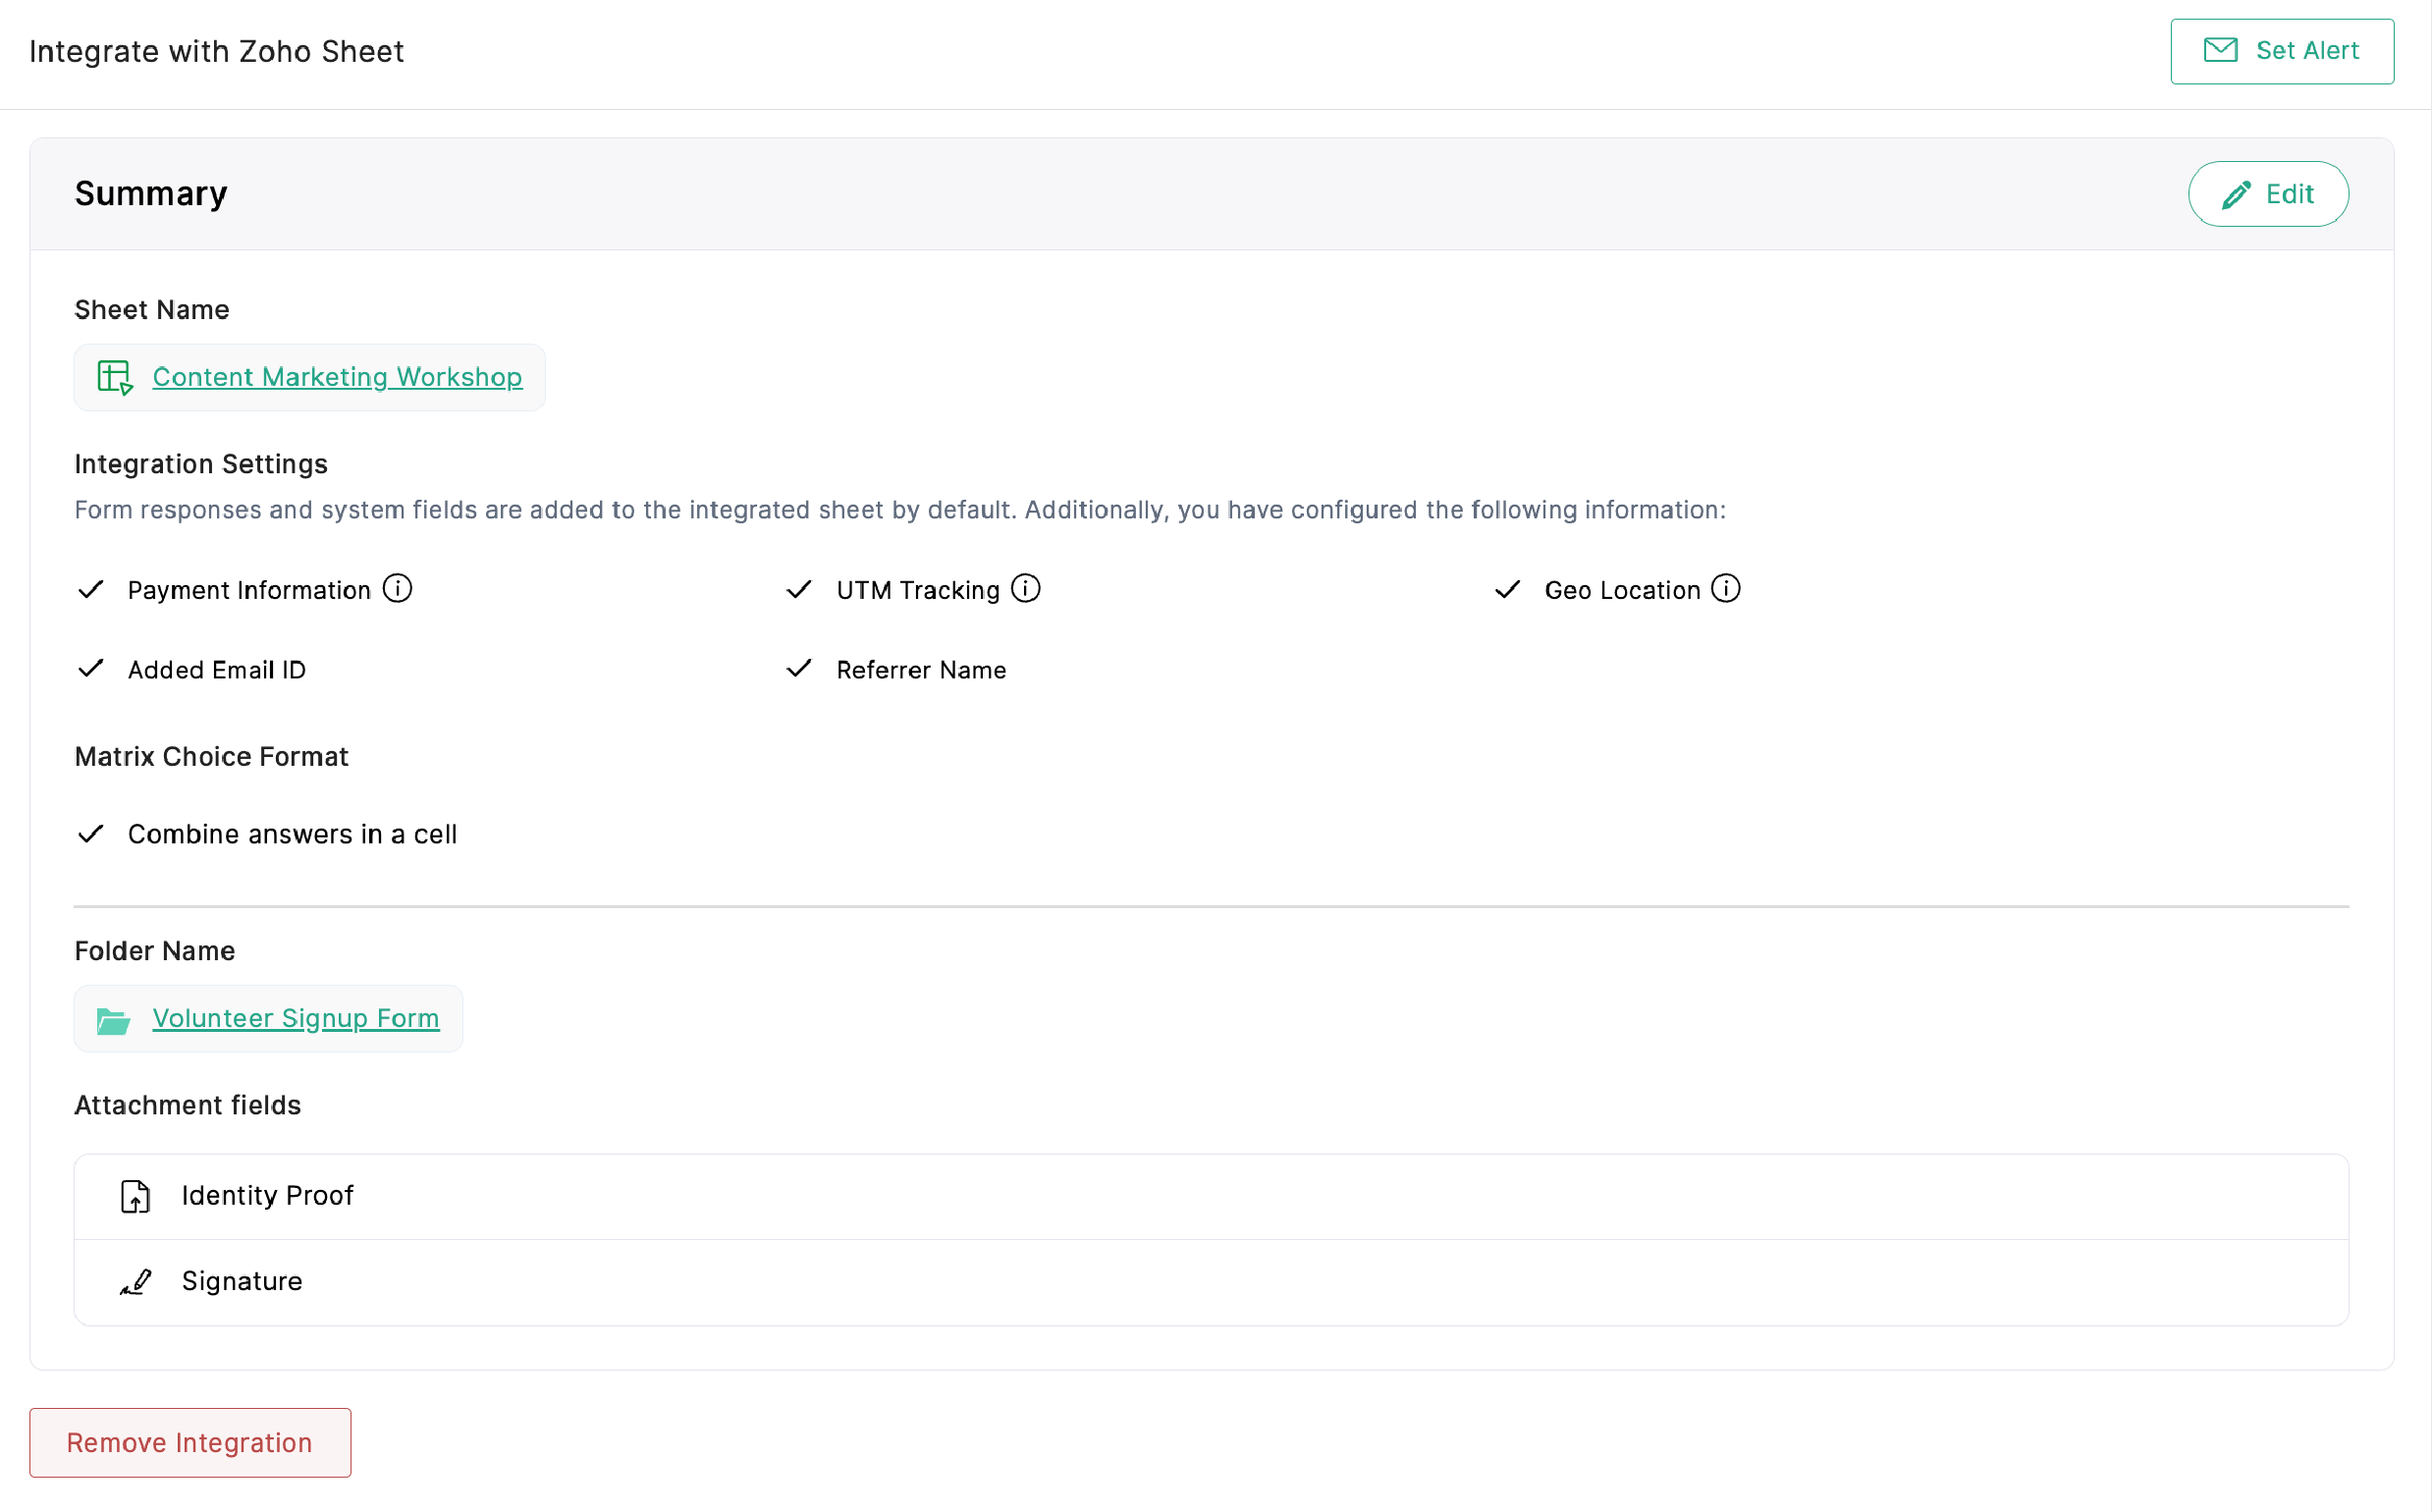Image resolution: width=2432 pixels, height=1512 pixels.
Task: Click the Set Alert button
Action: click(x=2282, y=51)
